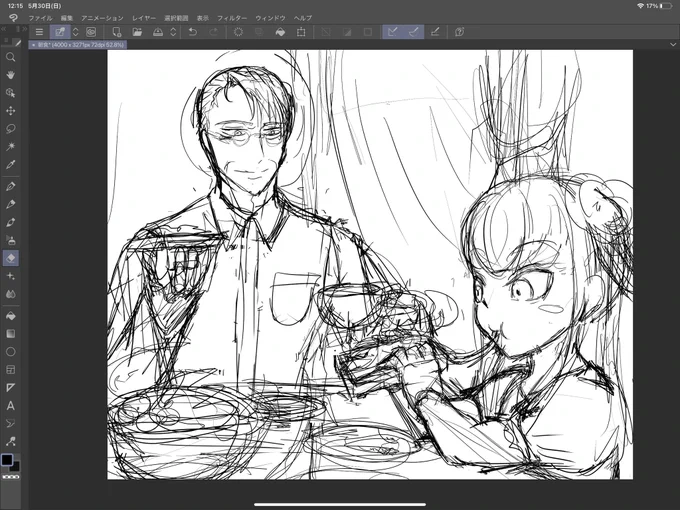The height and width of the screenshot is (510, 680).
Task: Select the transparent color strip below swatches
Action: (x=11, y=477)
